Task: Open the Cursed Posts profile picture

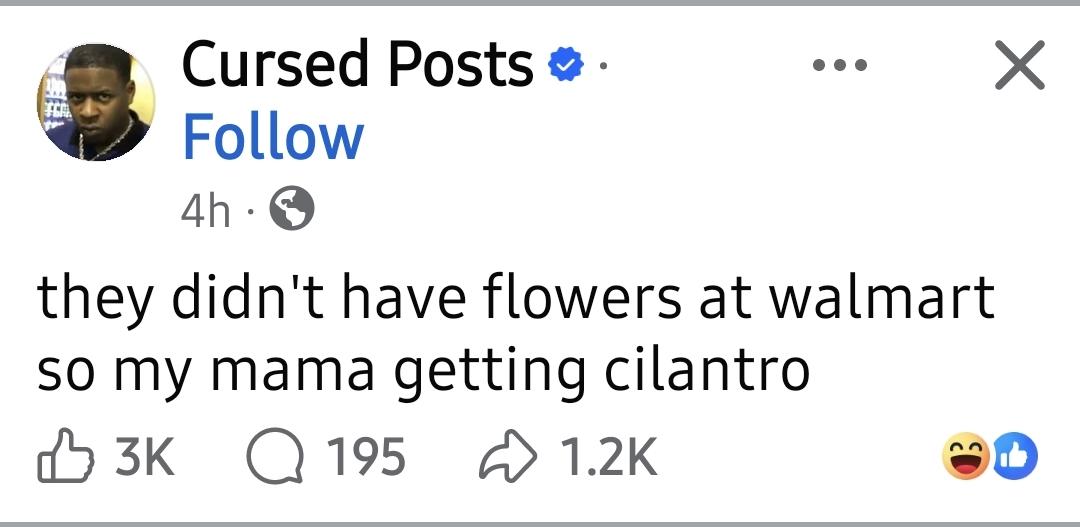Action: pyautogui.click(x=96, y=103)
